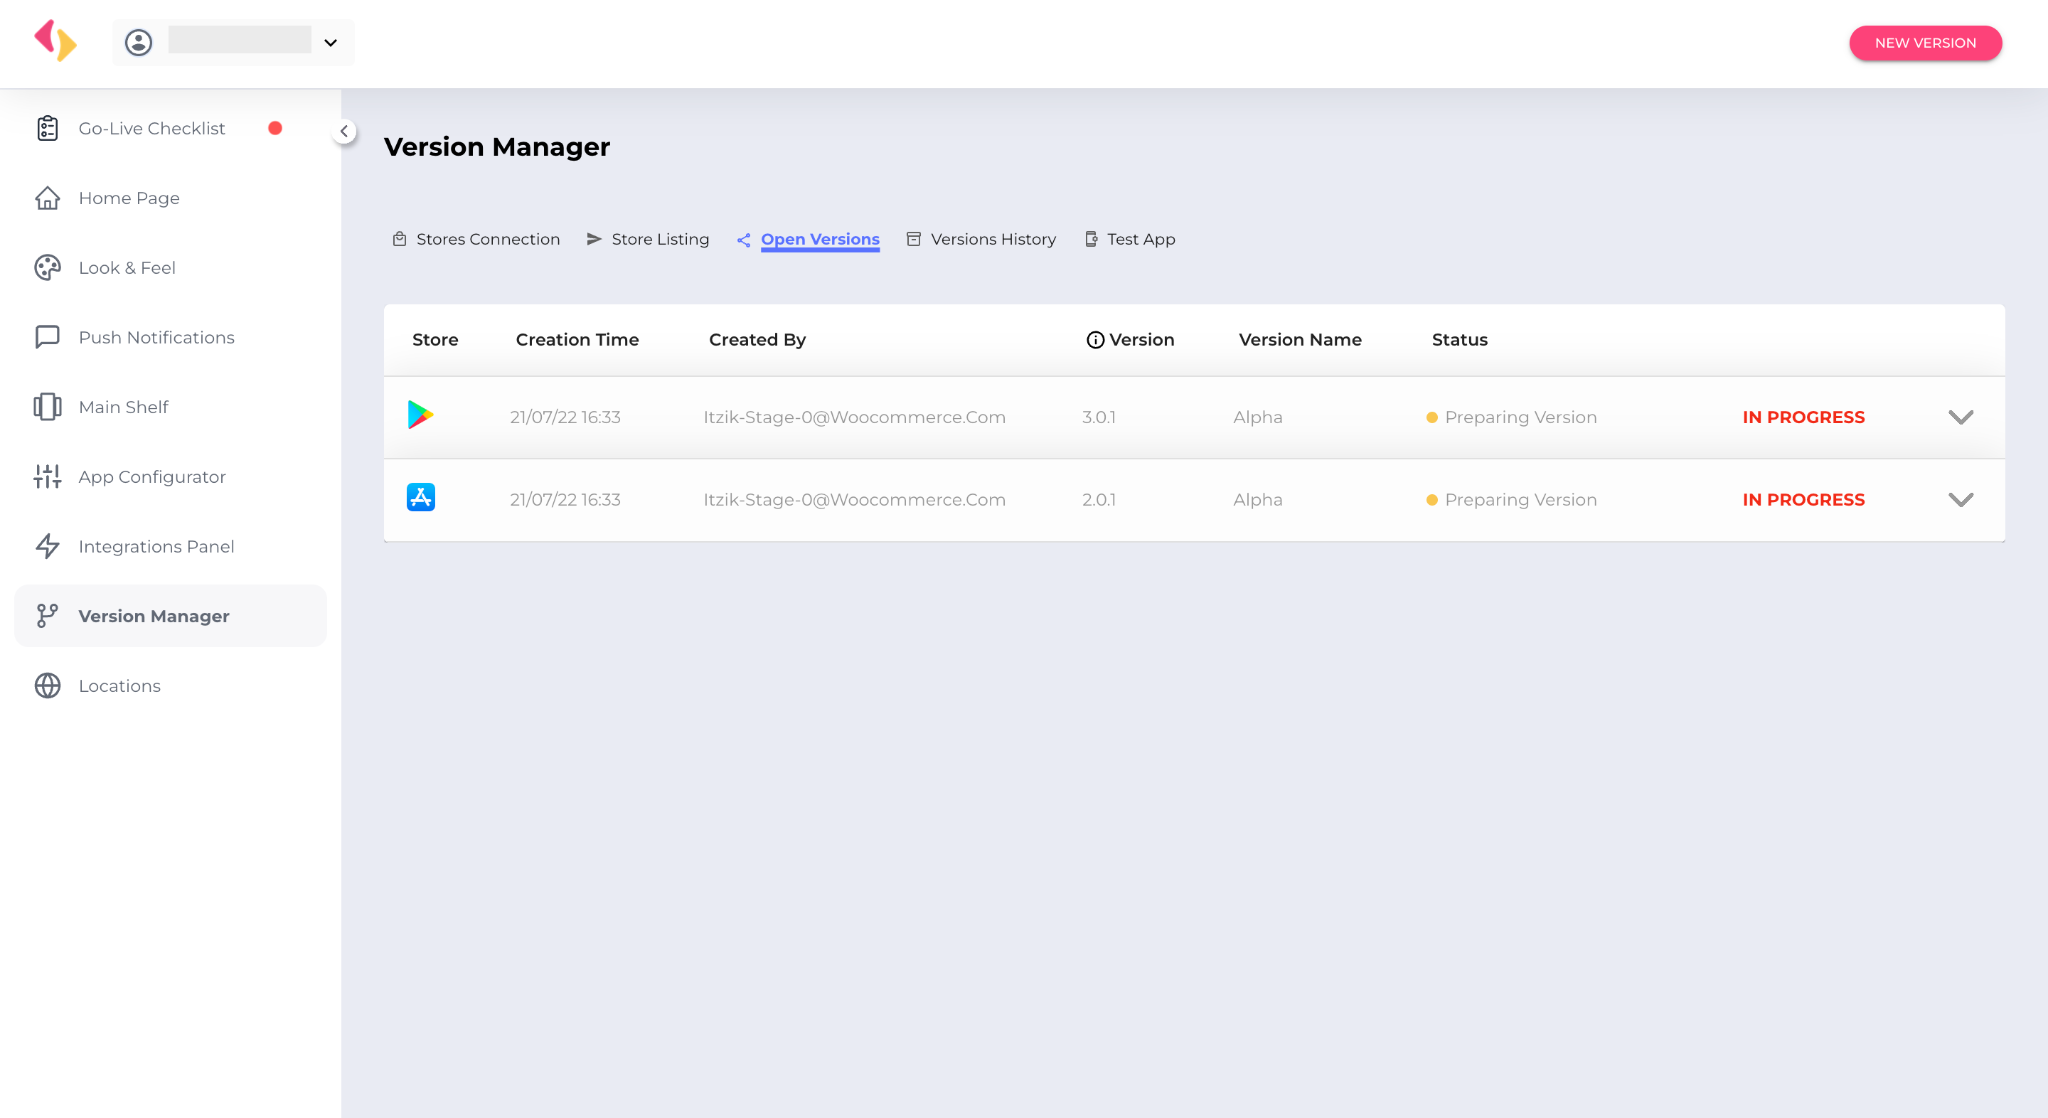This screenshot has height=1118, width=2048.
Task: Expand the version 3.0.1 row chevron
Action: (x=1960, y=417)
